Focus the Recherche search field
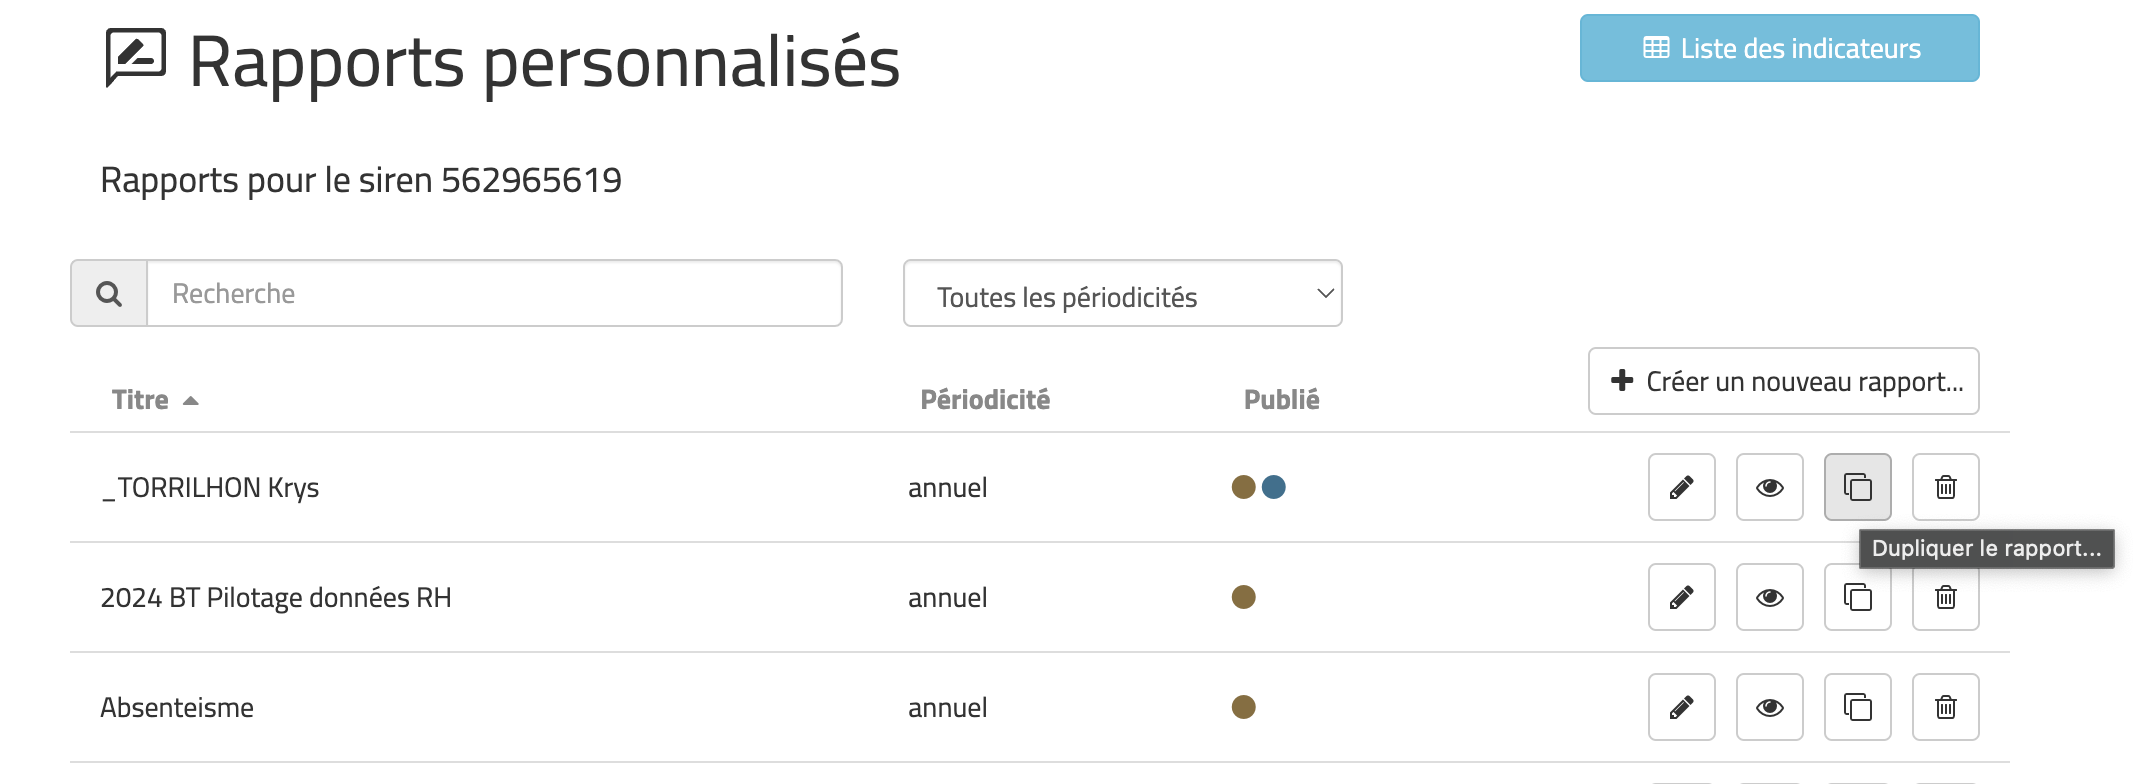Screen dimensions: 2148x784 (494, 293)
